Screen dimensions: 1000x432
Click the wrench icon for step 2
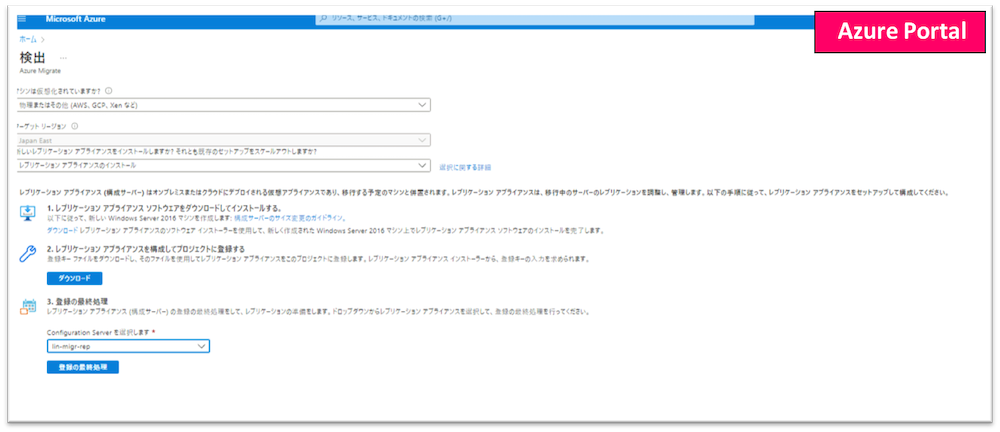(28, 253)
